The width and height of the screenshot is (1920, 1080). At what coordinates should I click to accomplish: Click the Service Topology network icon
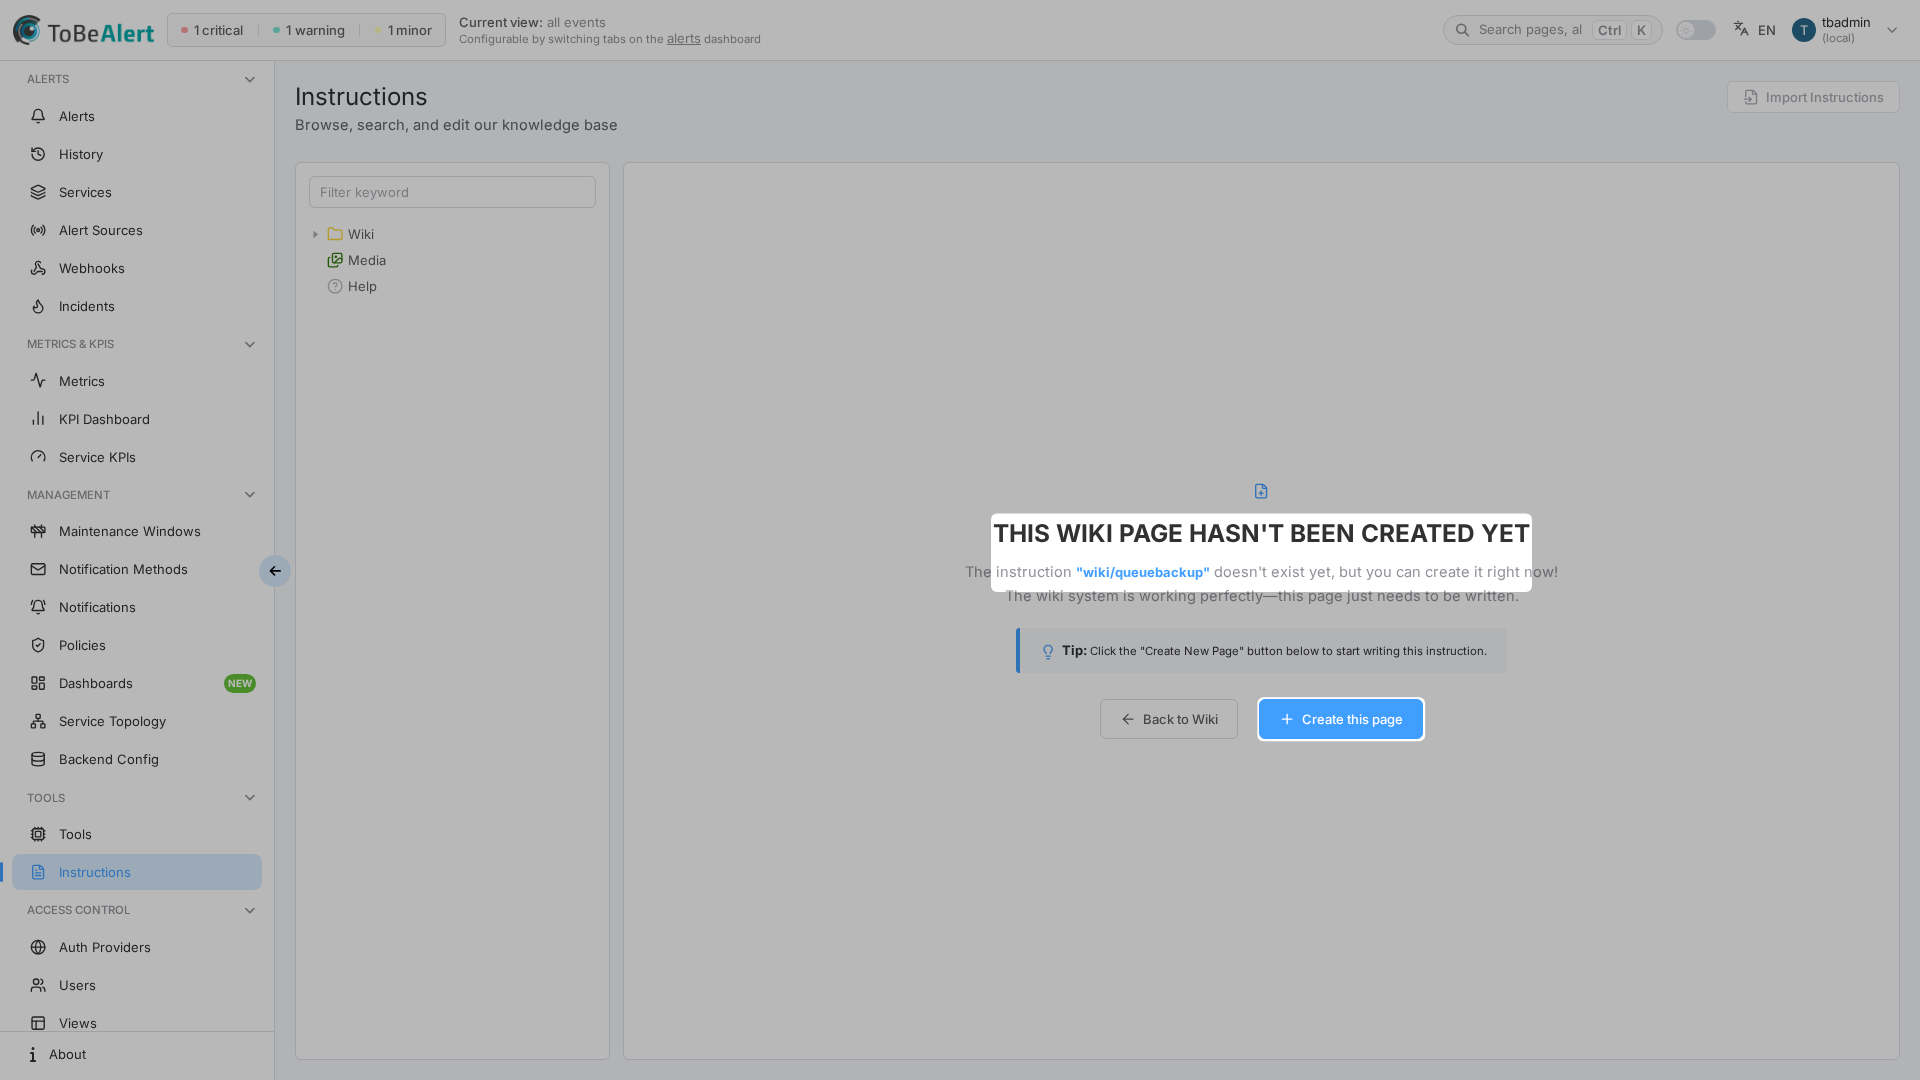(38, 721)
